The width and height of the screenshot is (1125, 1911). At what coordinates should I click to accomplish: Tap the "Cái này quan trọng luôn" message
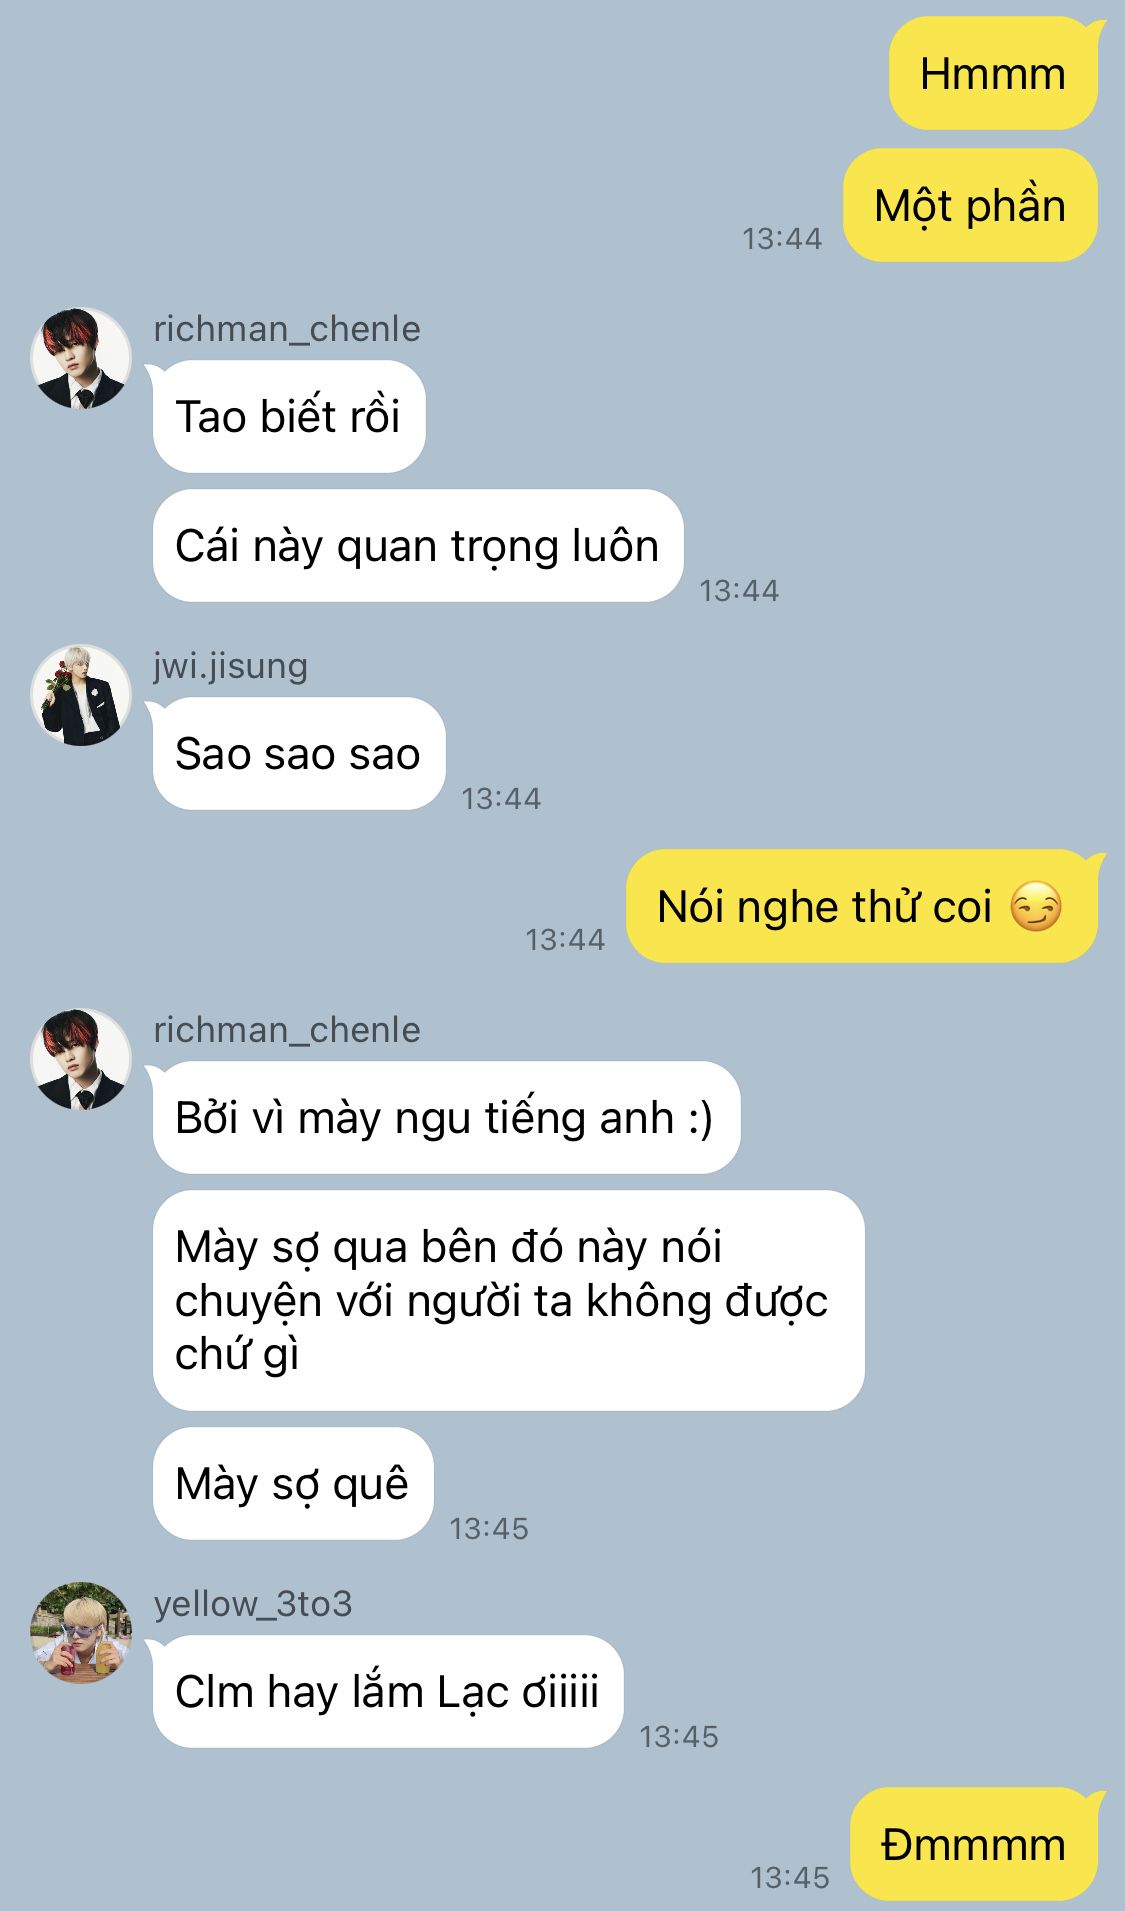click(x=418, y=546)
